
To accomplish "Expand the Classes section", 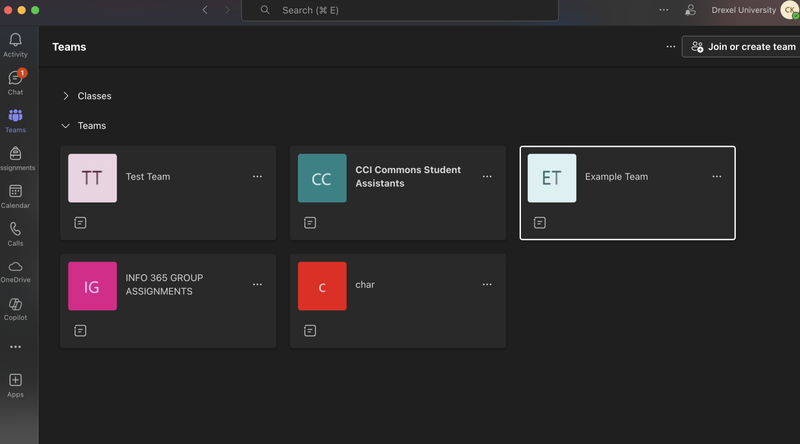I will 66,96.
